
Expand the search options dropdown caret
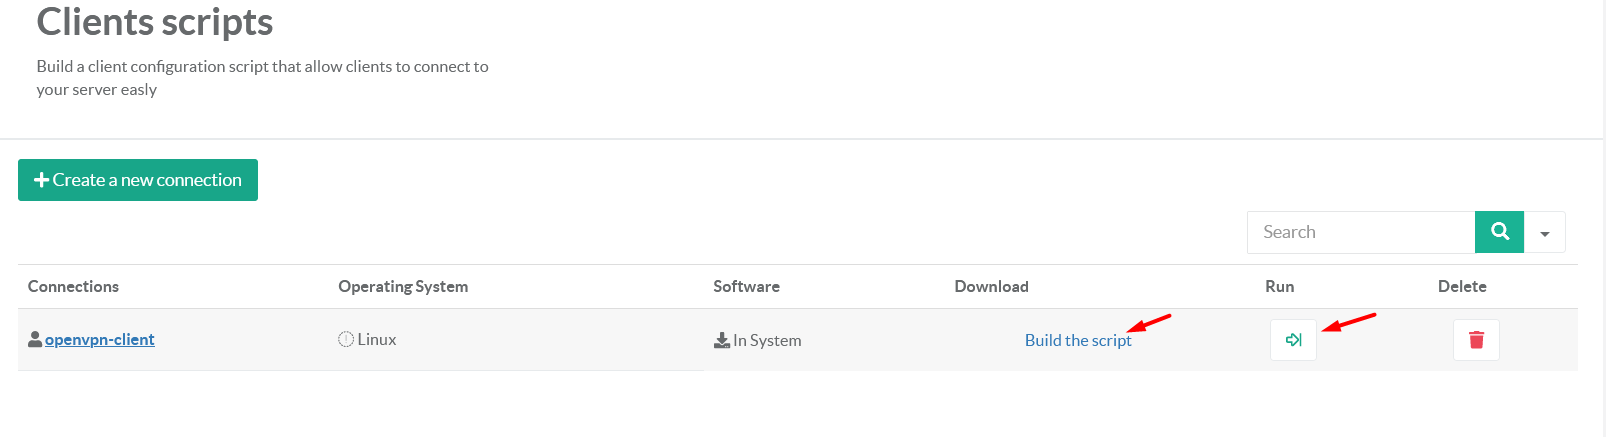coord(1545,233)
